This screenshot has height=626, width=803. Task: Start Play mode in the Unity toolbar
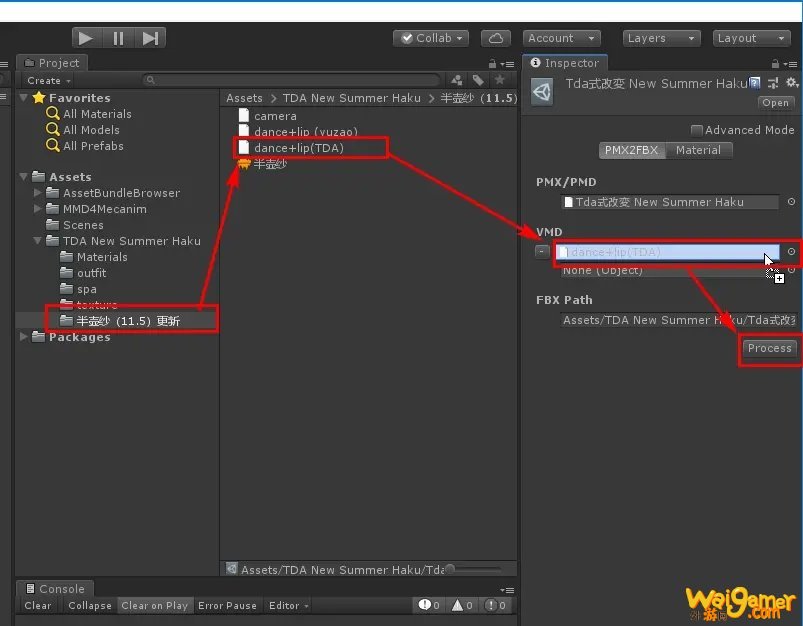(x=86, y=38)
